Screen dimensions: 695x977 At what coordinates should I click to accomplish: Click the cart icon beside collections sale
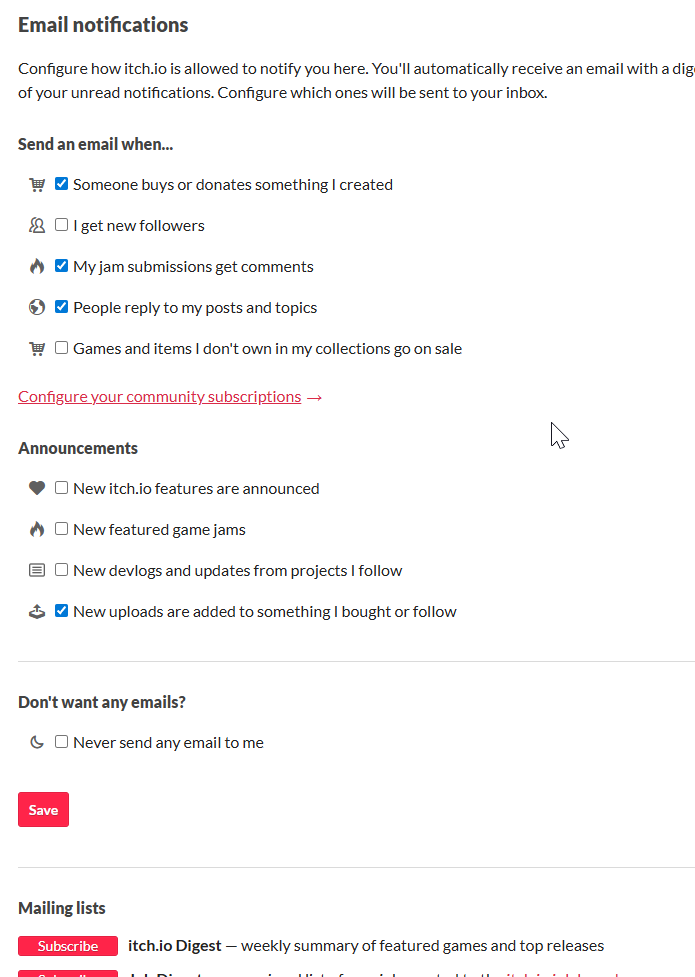pyautogui.click(x=37, y=348)
